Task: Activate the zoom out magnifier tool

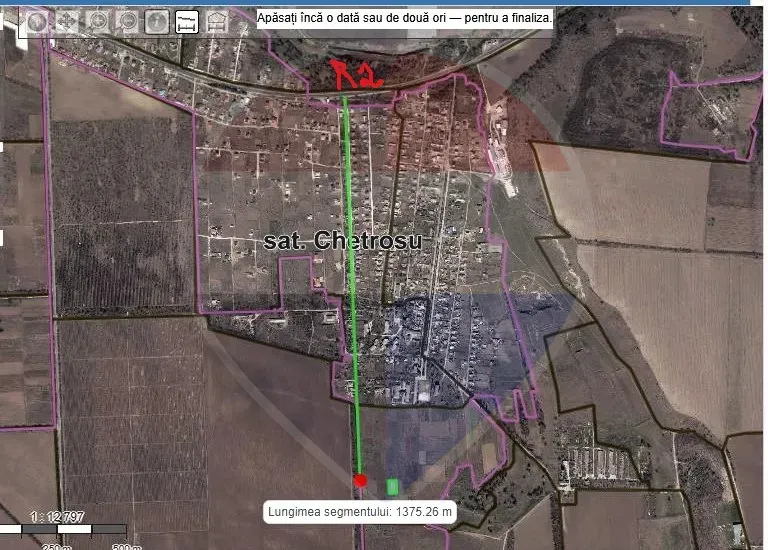Action: [127, 22]
